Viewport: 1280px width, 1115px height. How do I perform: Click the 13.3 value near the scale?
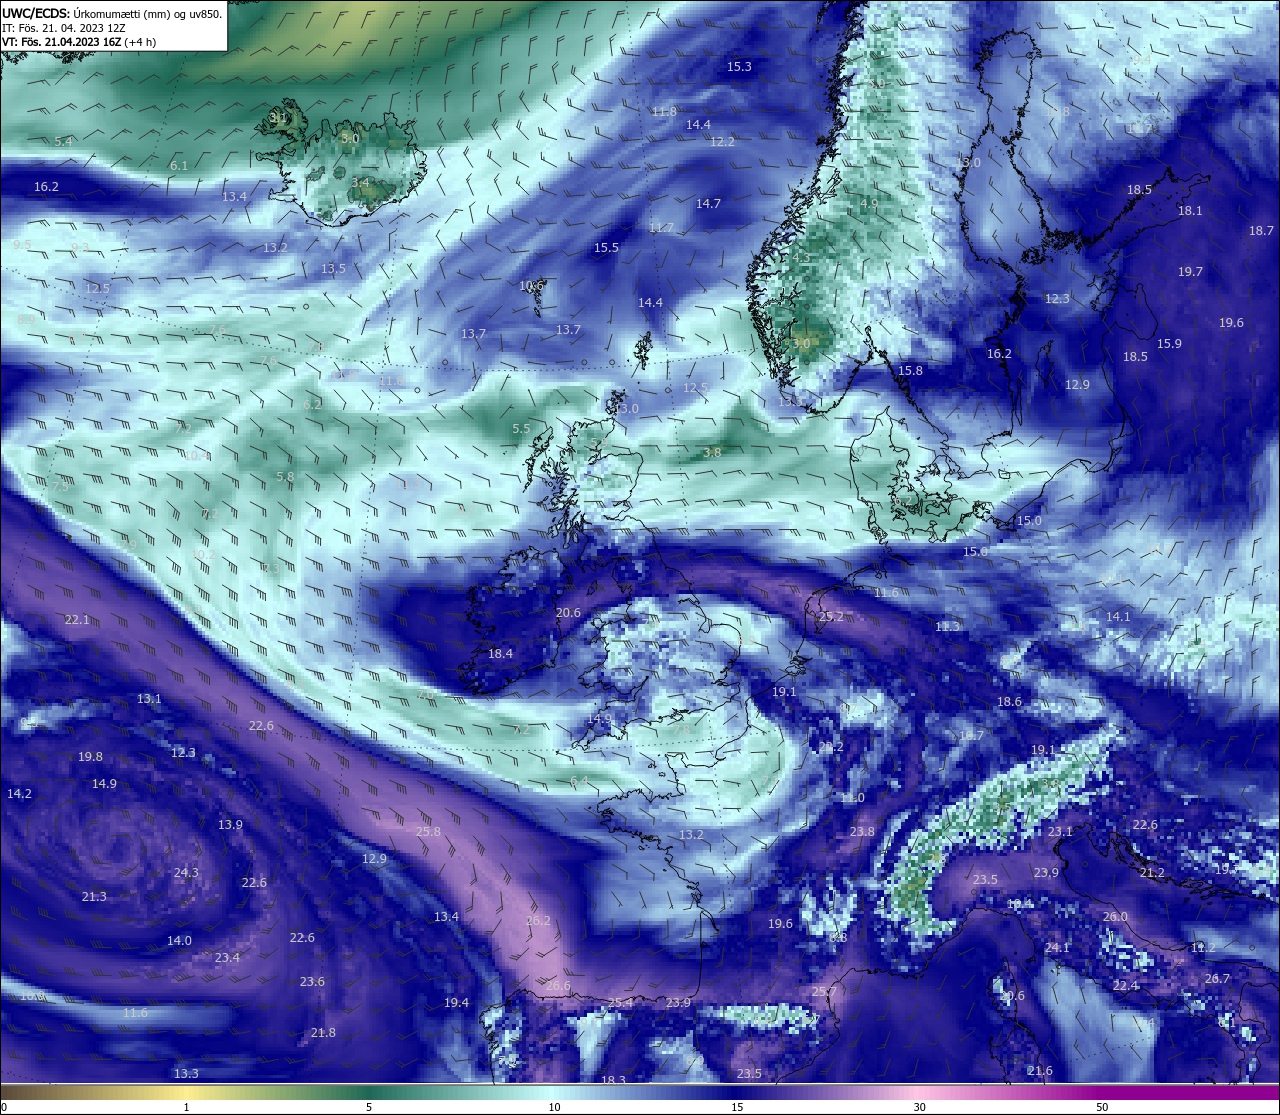coord(186,1074)
